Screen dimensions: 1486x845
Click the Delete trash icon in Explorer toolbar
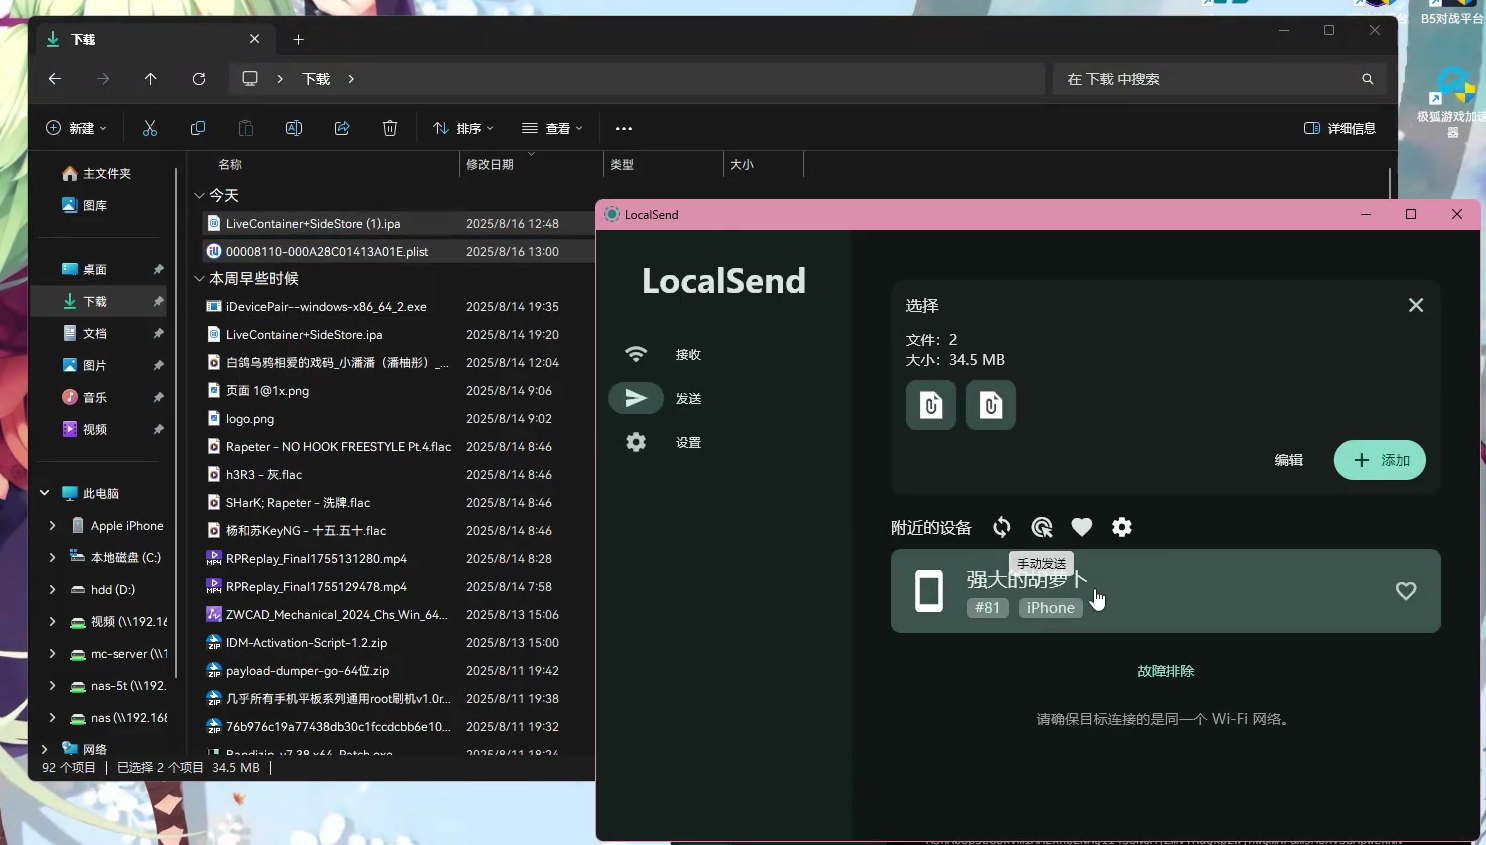coord(390,128)
